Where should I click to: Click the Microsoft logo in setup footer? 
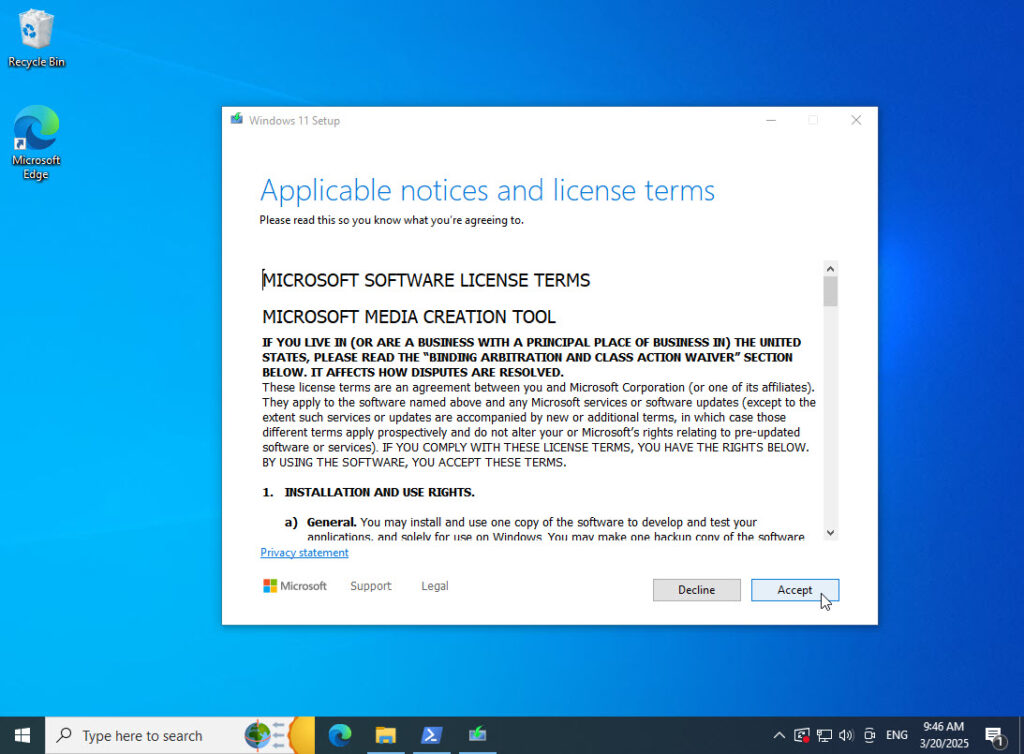(x=295, y=586)
